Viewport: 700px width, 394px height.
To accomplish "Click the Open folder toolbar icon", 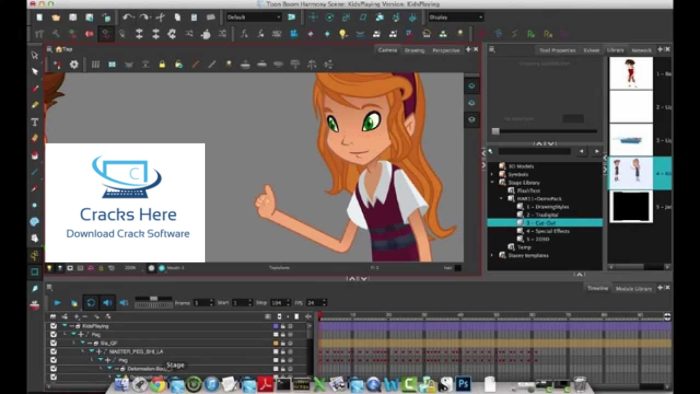I will (56, 17).
